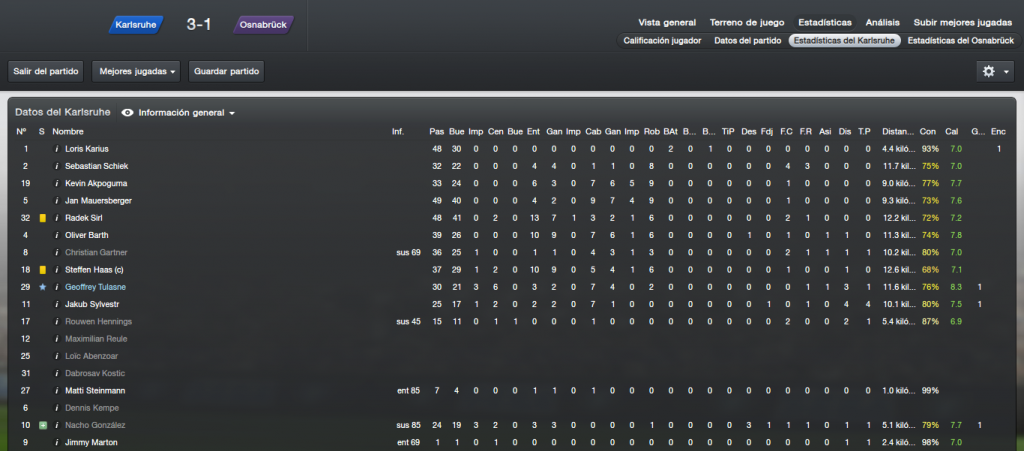Click Radek Sirl's yellow card icon

42,218
